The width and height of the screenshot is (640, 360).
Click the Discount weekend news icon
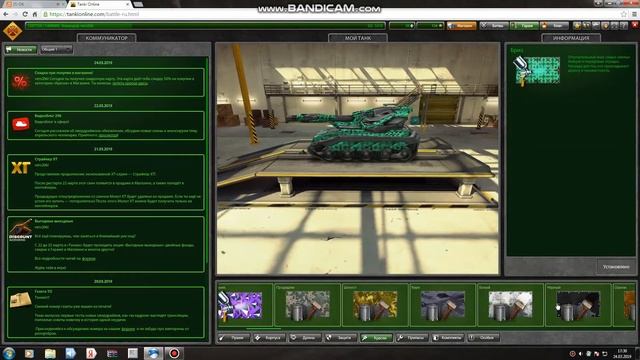[x=20, y=230]
